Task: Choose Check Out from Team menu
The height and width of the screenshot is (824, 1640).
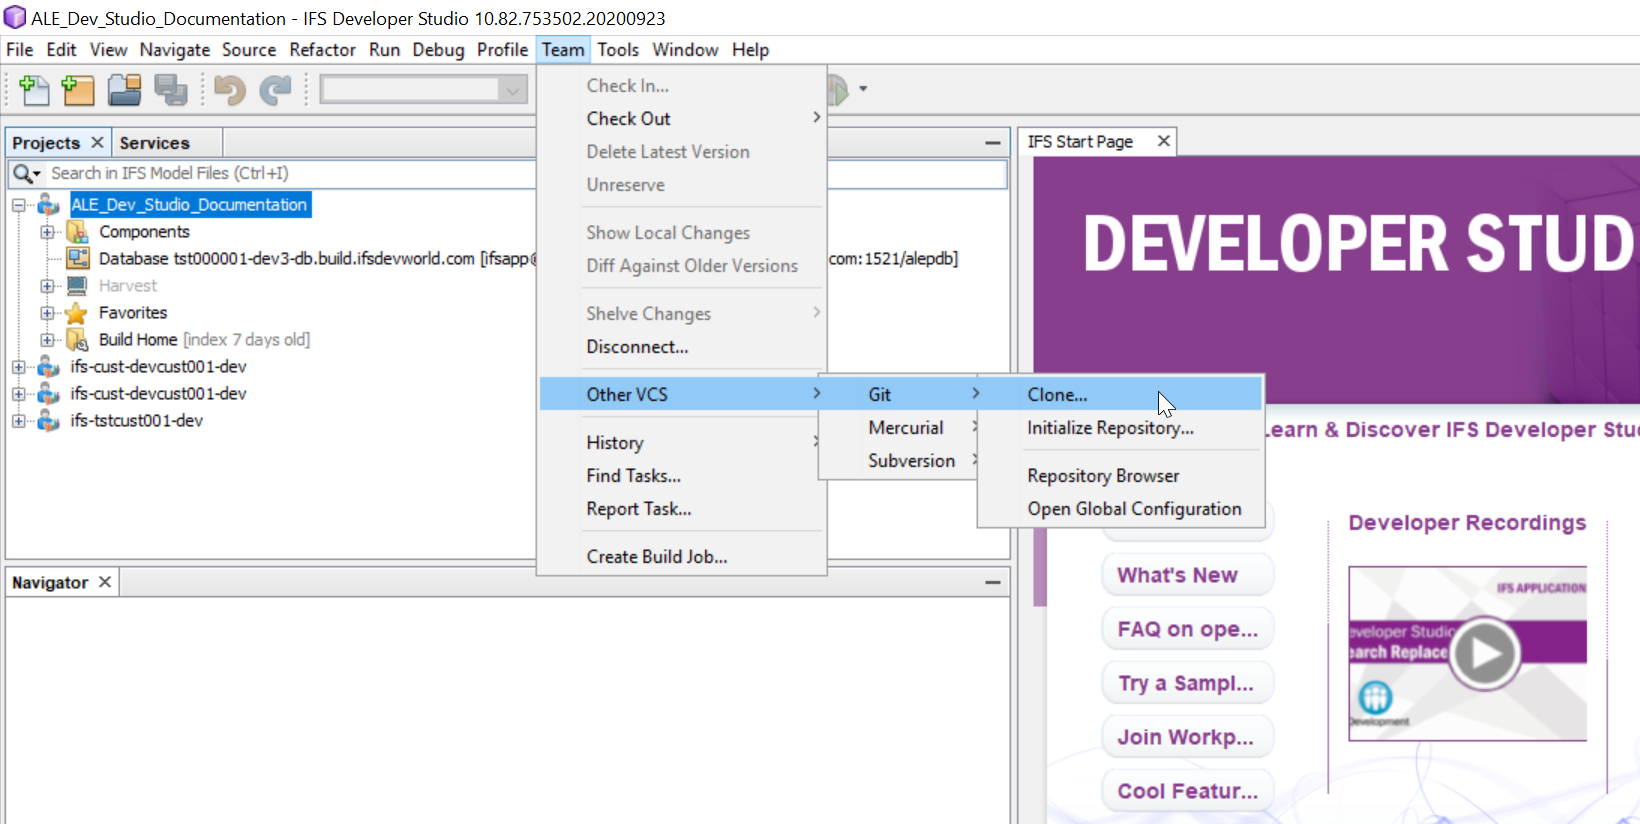Action: coord(683,119)
